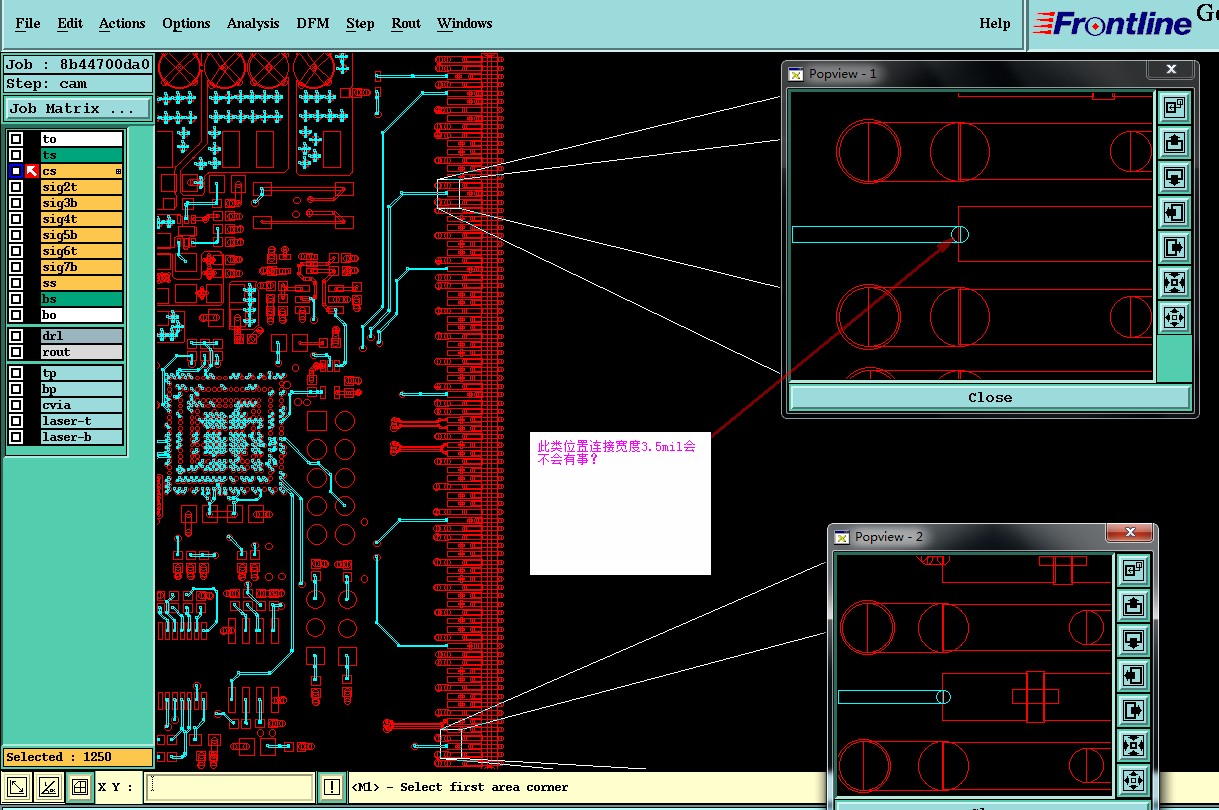1219x810 pixels.
Task: Open the Edit menu
Action: [70, 23]
